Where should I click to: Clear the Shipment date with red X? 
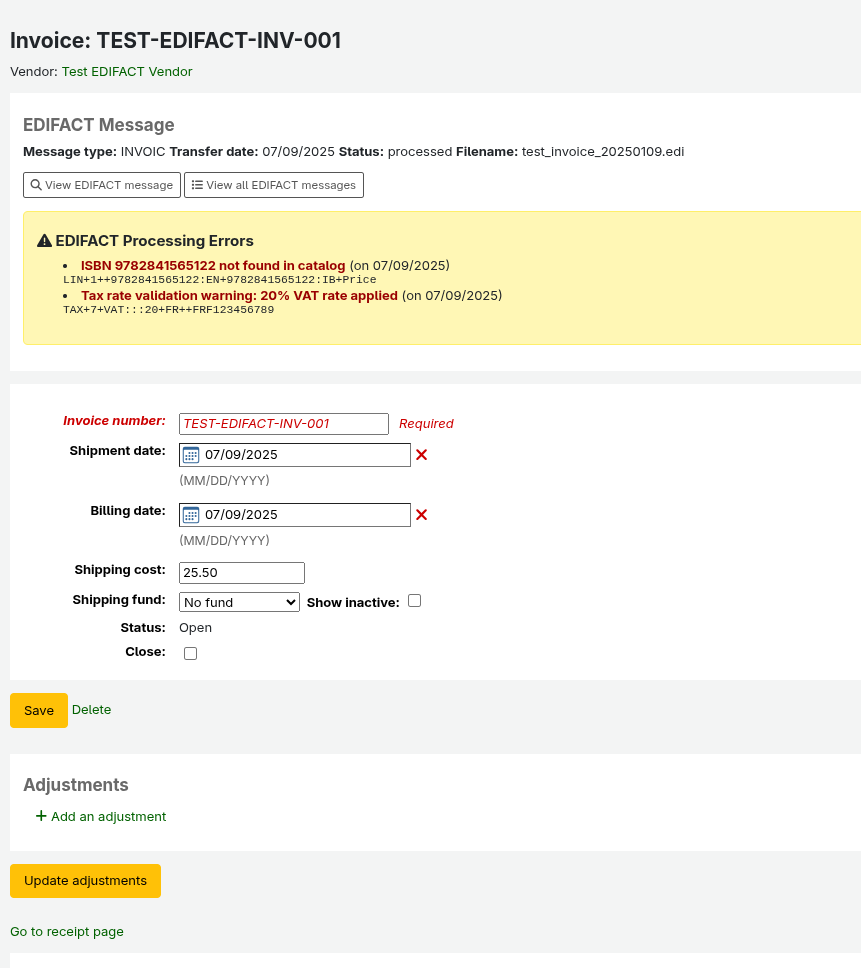click(x=421, y=455)
